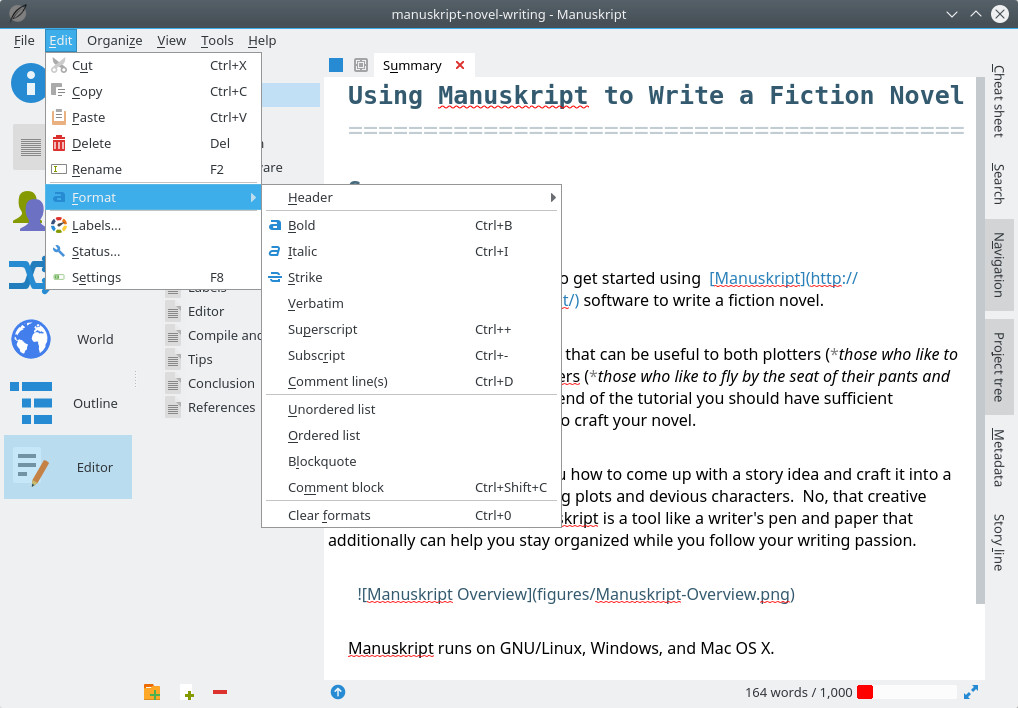This screenshot has height=708, width=1018.
Task: Click the Copy icon in Edit menu
Action: coord(59,92)
